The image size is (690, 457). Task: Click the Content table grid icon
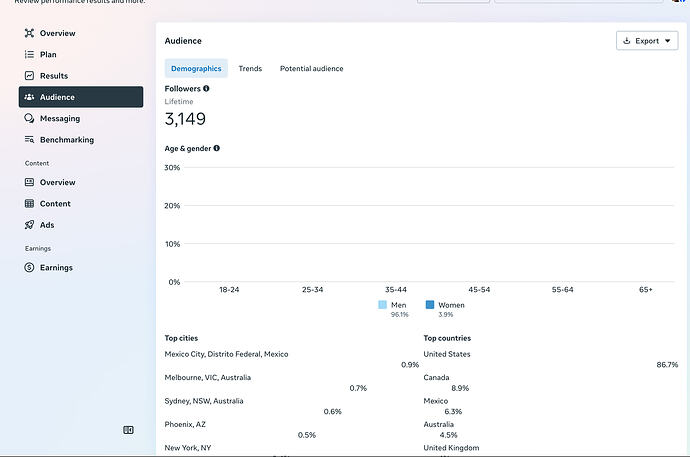point(29,204)
